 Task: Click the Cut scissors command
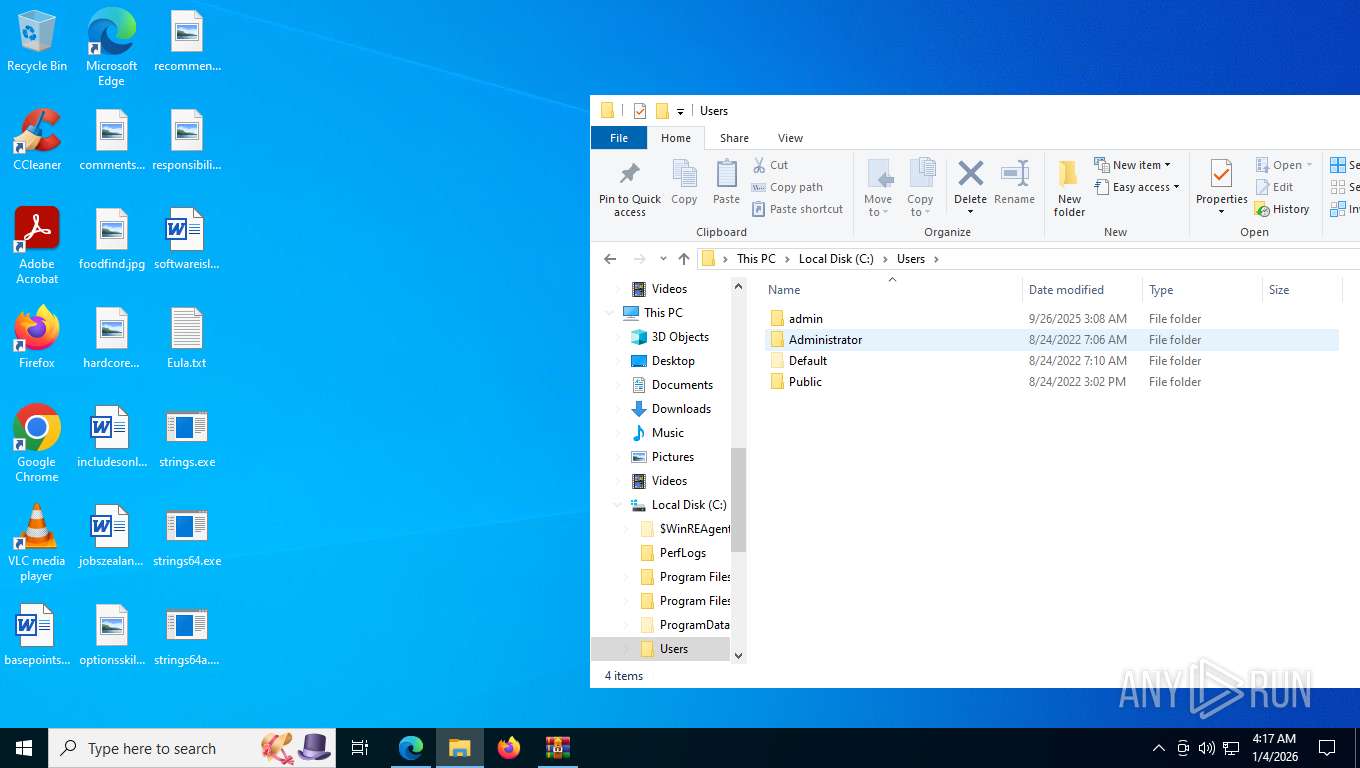click(x=770, y=165)
